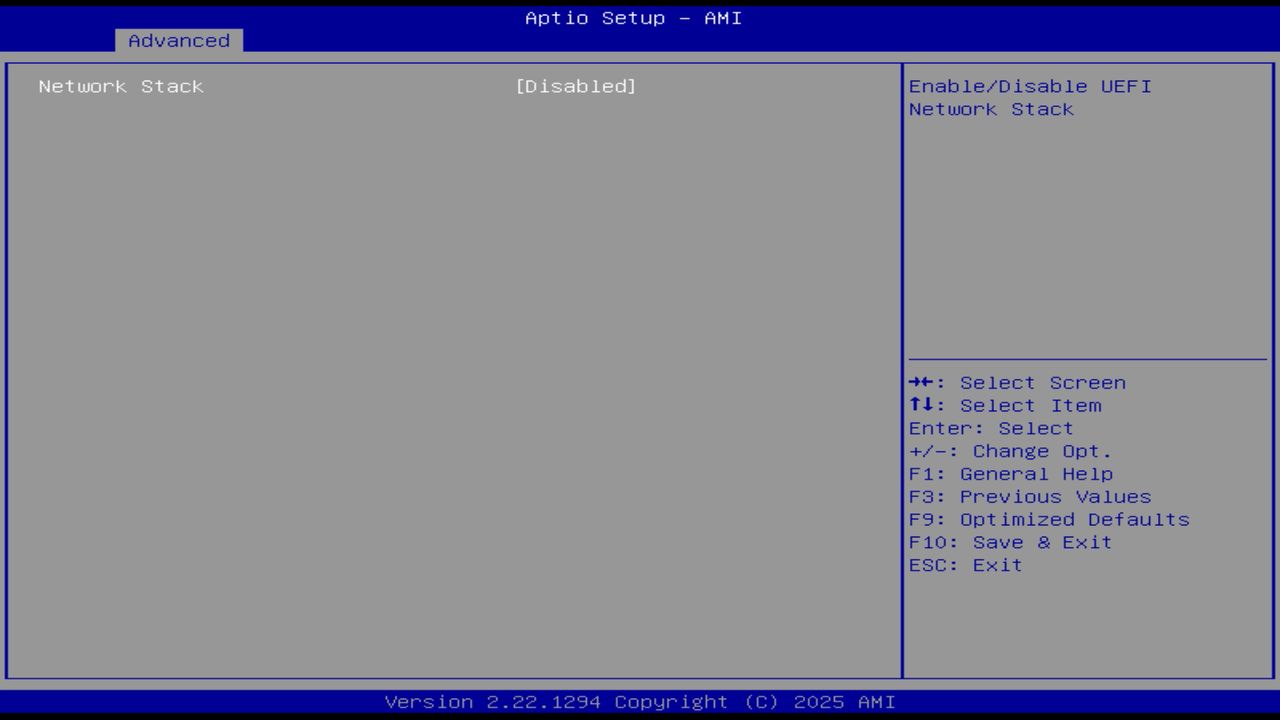Viewport: 1280px width, 720px height.
Task: Click the Enter: Select legend entry
Action: [990, 428]
